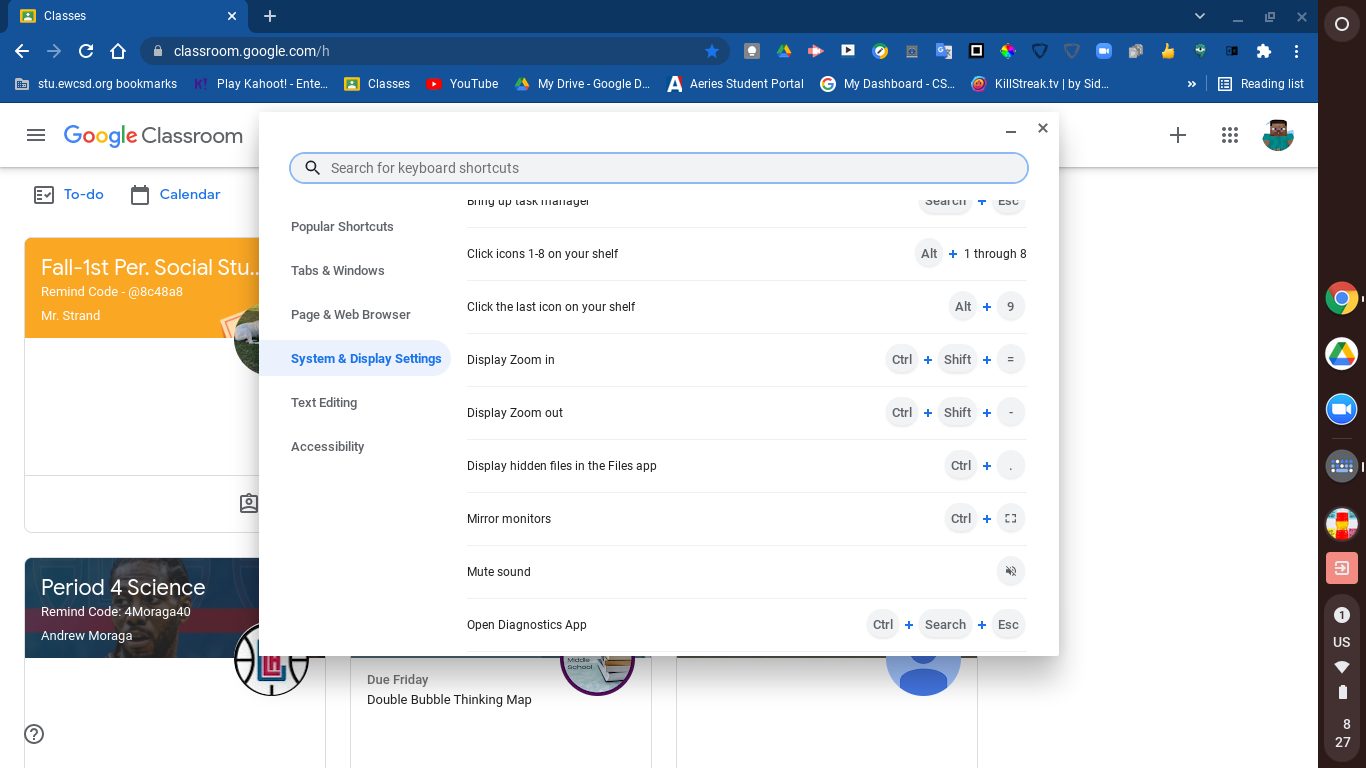Reload the page using the refresh icon
This screenshot has height=768, width=1366.
pyautogui.click(x=86, y=51)
